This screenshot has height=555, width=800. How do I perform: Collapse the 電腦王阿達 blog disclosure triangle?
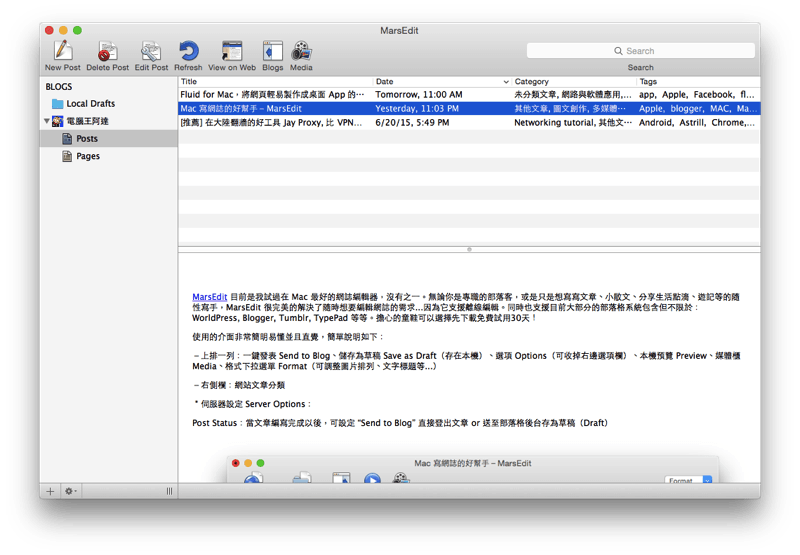point(46,121)
